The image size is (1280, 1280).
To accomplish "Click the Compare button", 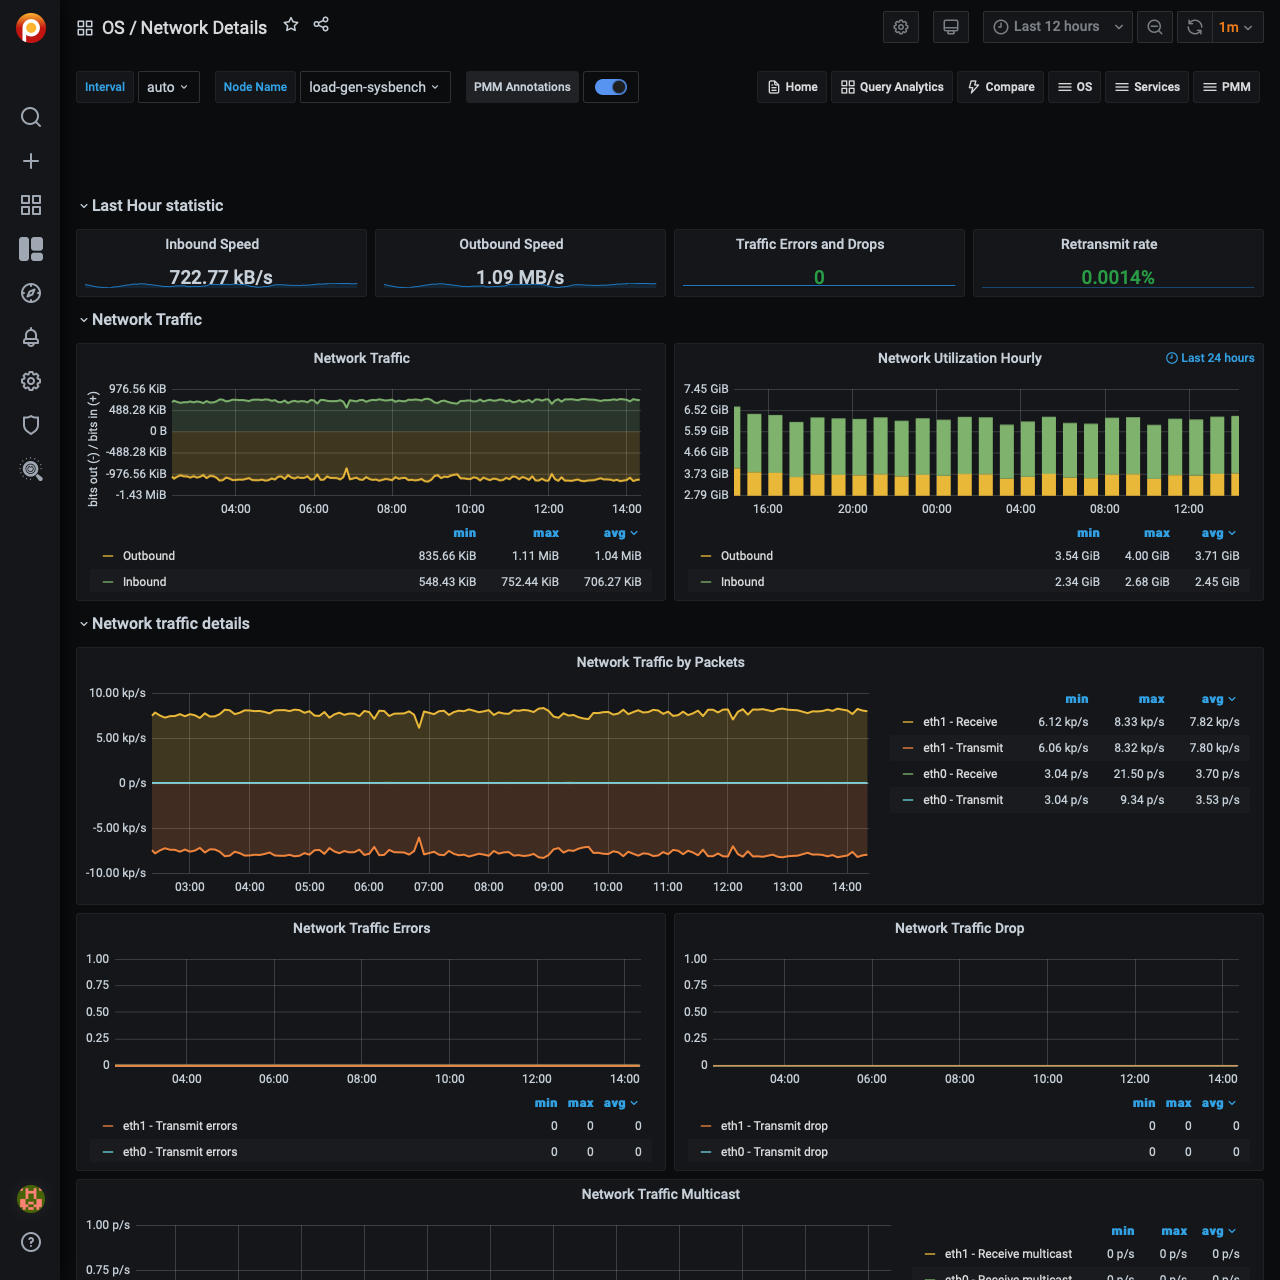I will click(1001, 87).
